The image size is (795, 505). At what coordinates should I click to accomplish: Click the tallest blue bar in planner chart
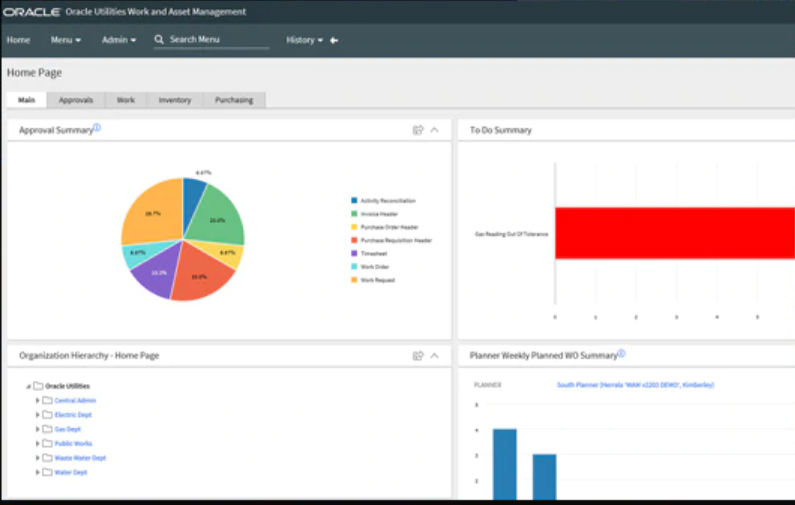point(505,464)
